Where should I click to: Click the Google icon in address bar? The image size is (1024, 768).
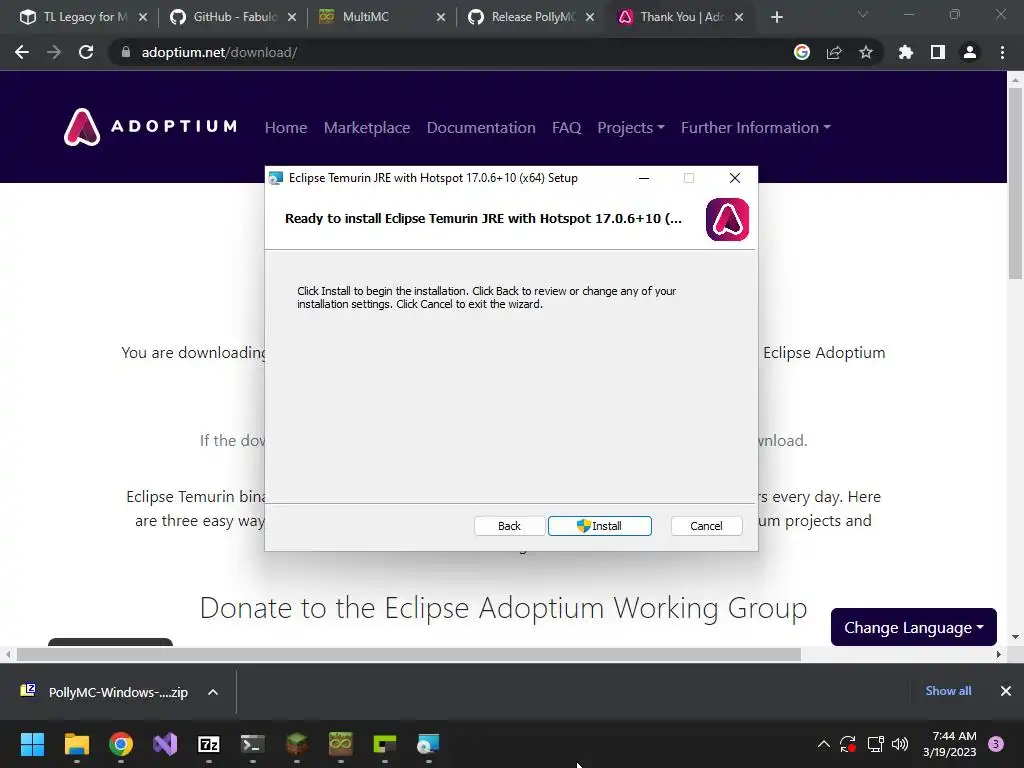[802, 52]
